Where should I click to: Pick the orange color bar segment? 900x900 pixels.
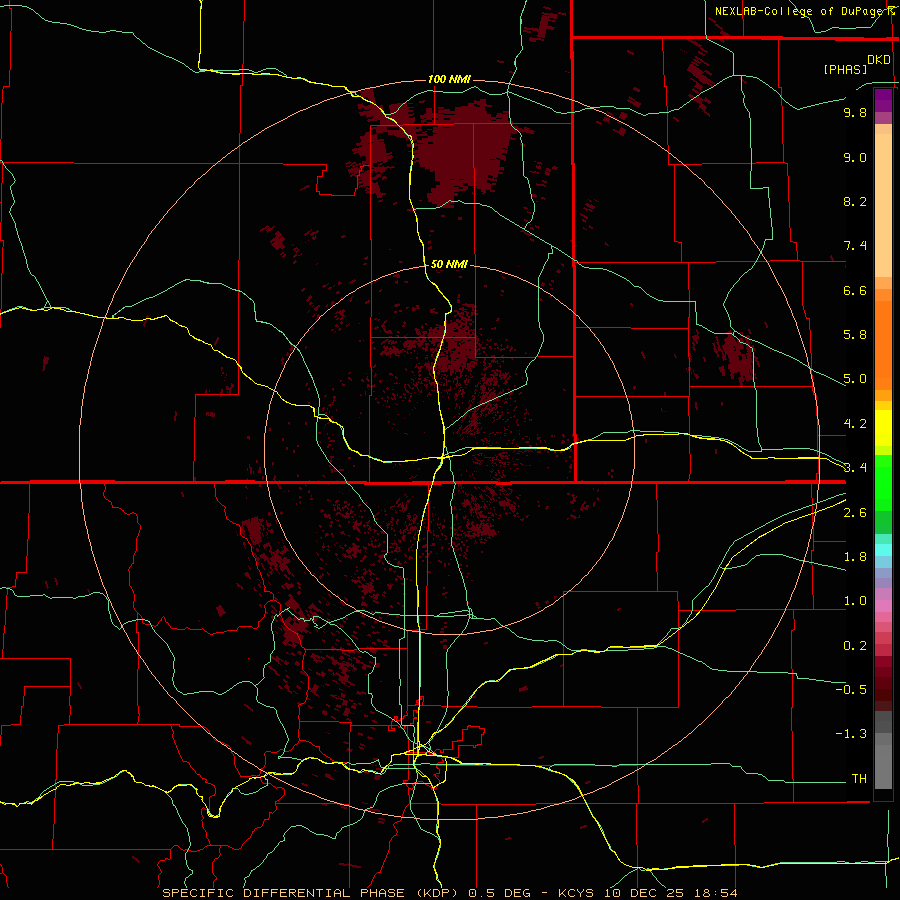[883, 344]
